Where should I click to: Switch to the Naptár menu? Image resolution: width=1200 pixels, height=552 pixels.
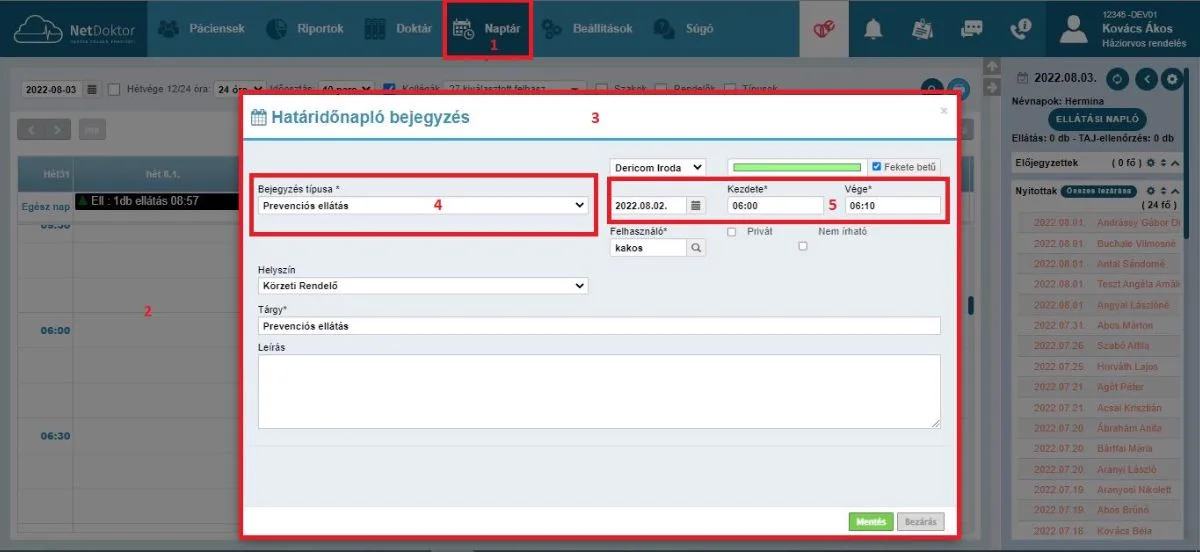click(487, 29)
